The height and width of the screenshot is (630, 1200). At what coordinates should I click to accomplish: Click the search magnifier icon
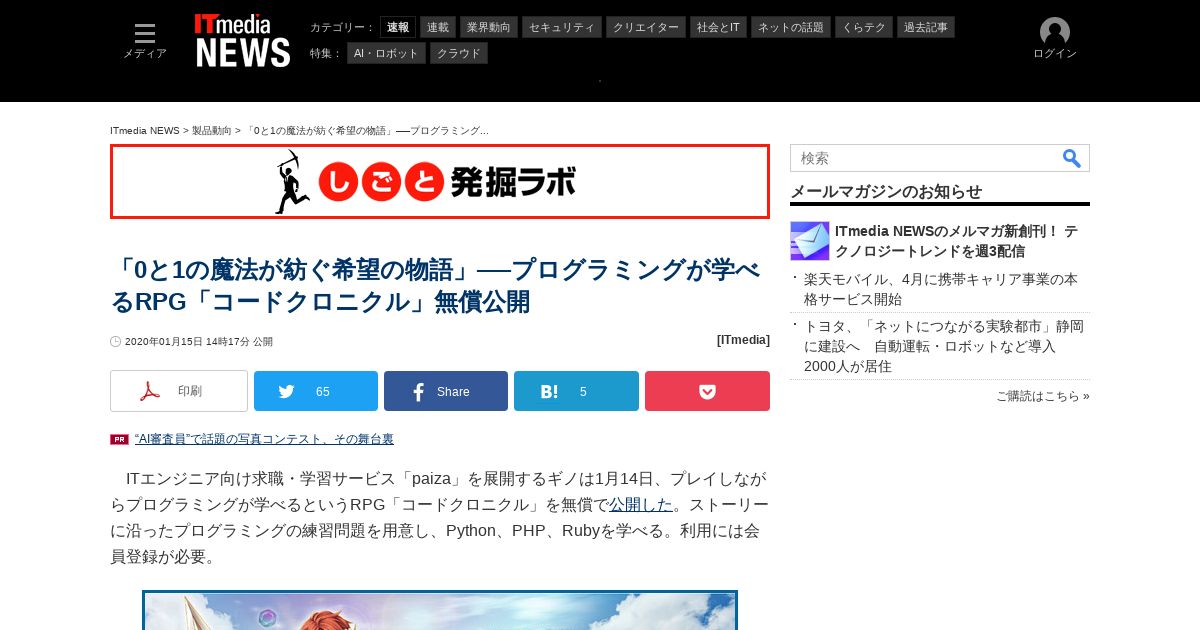(x=1072, y=158)
